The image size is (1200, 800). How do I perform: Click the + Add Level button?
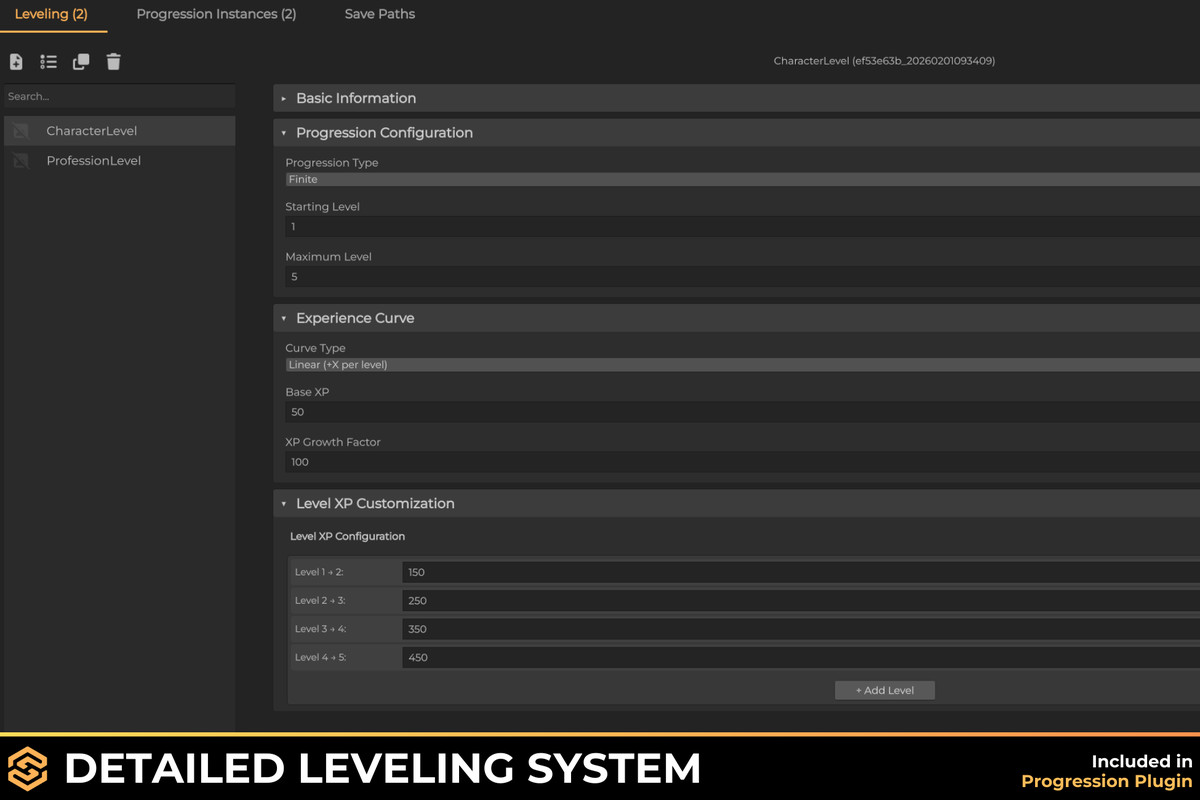(885, 690)
